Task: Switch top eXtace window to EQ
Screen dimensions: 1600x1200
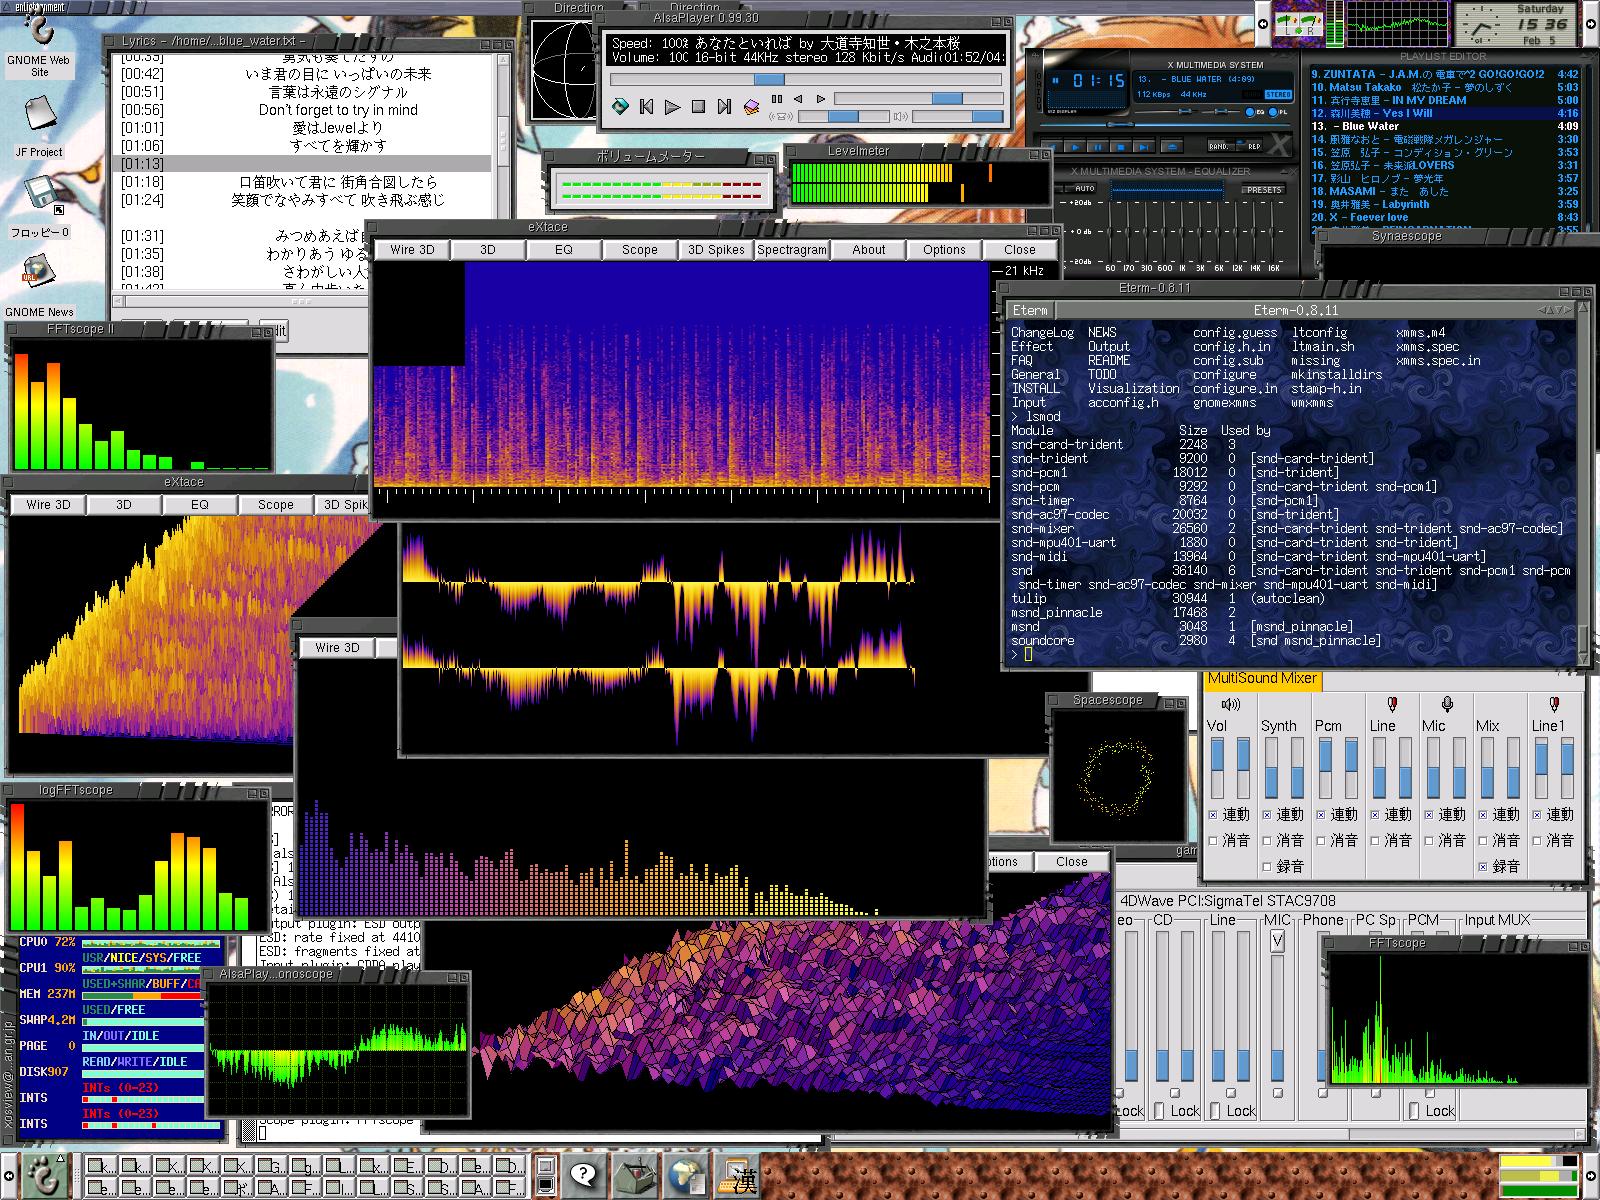Action: [563, 250]
